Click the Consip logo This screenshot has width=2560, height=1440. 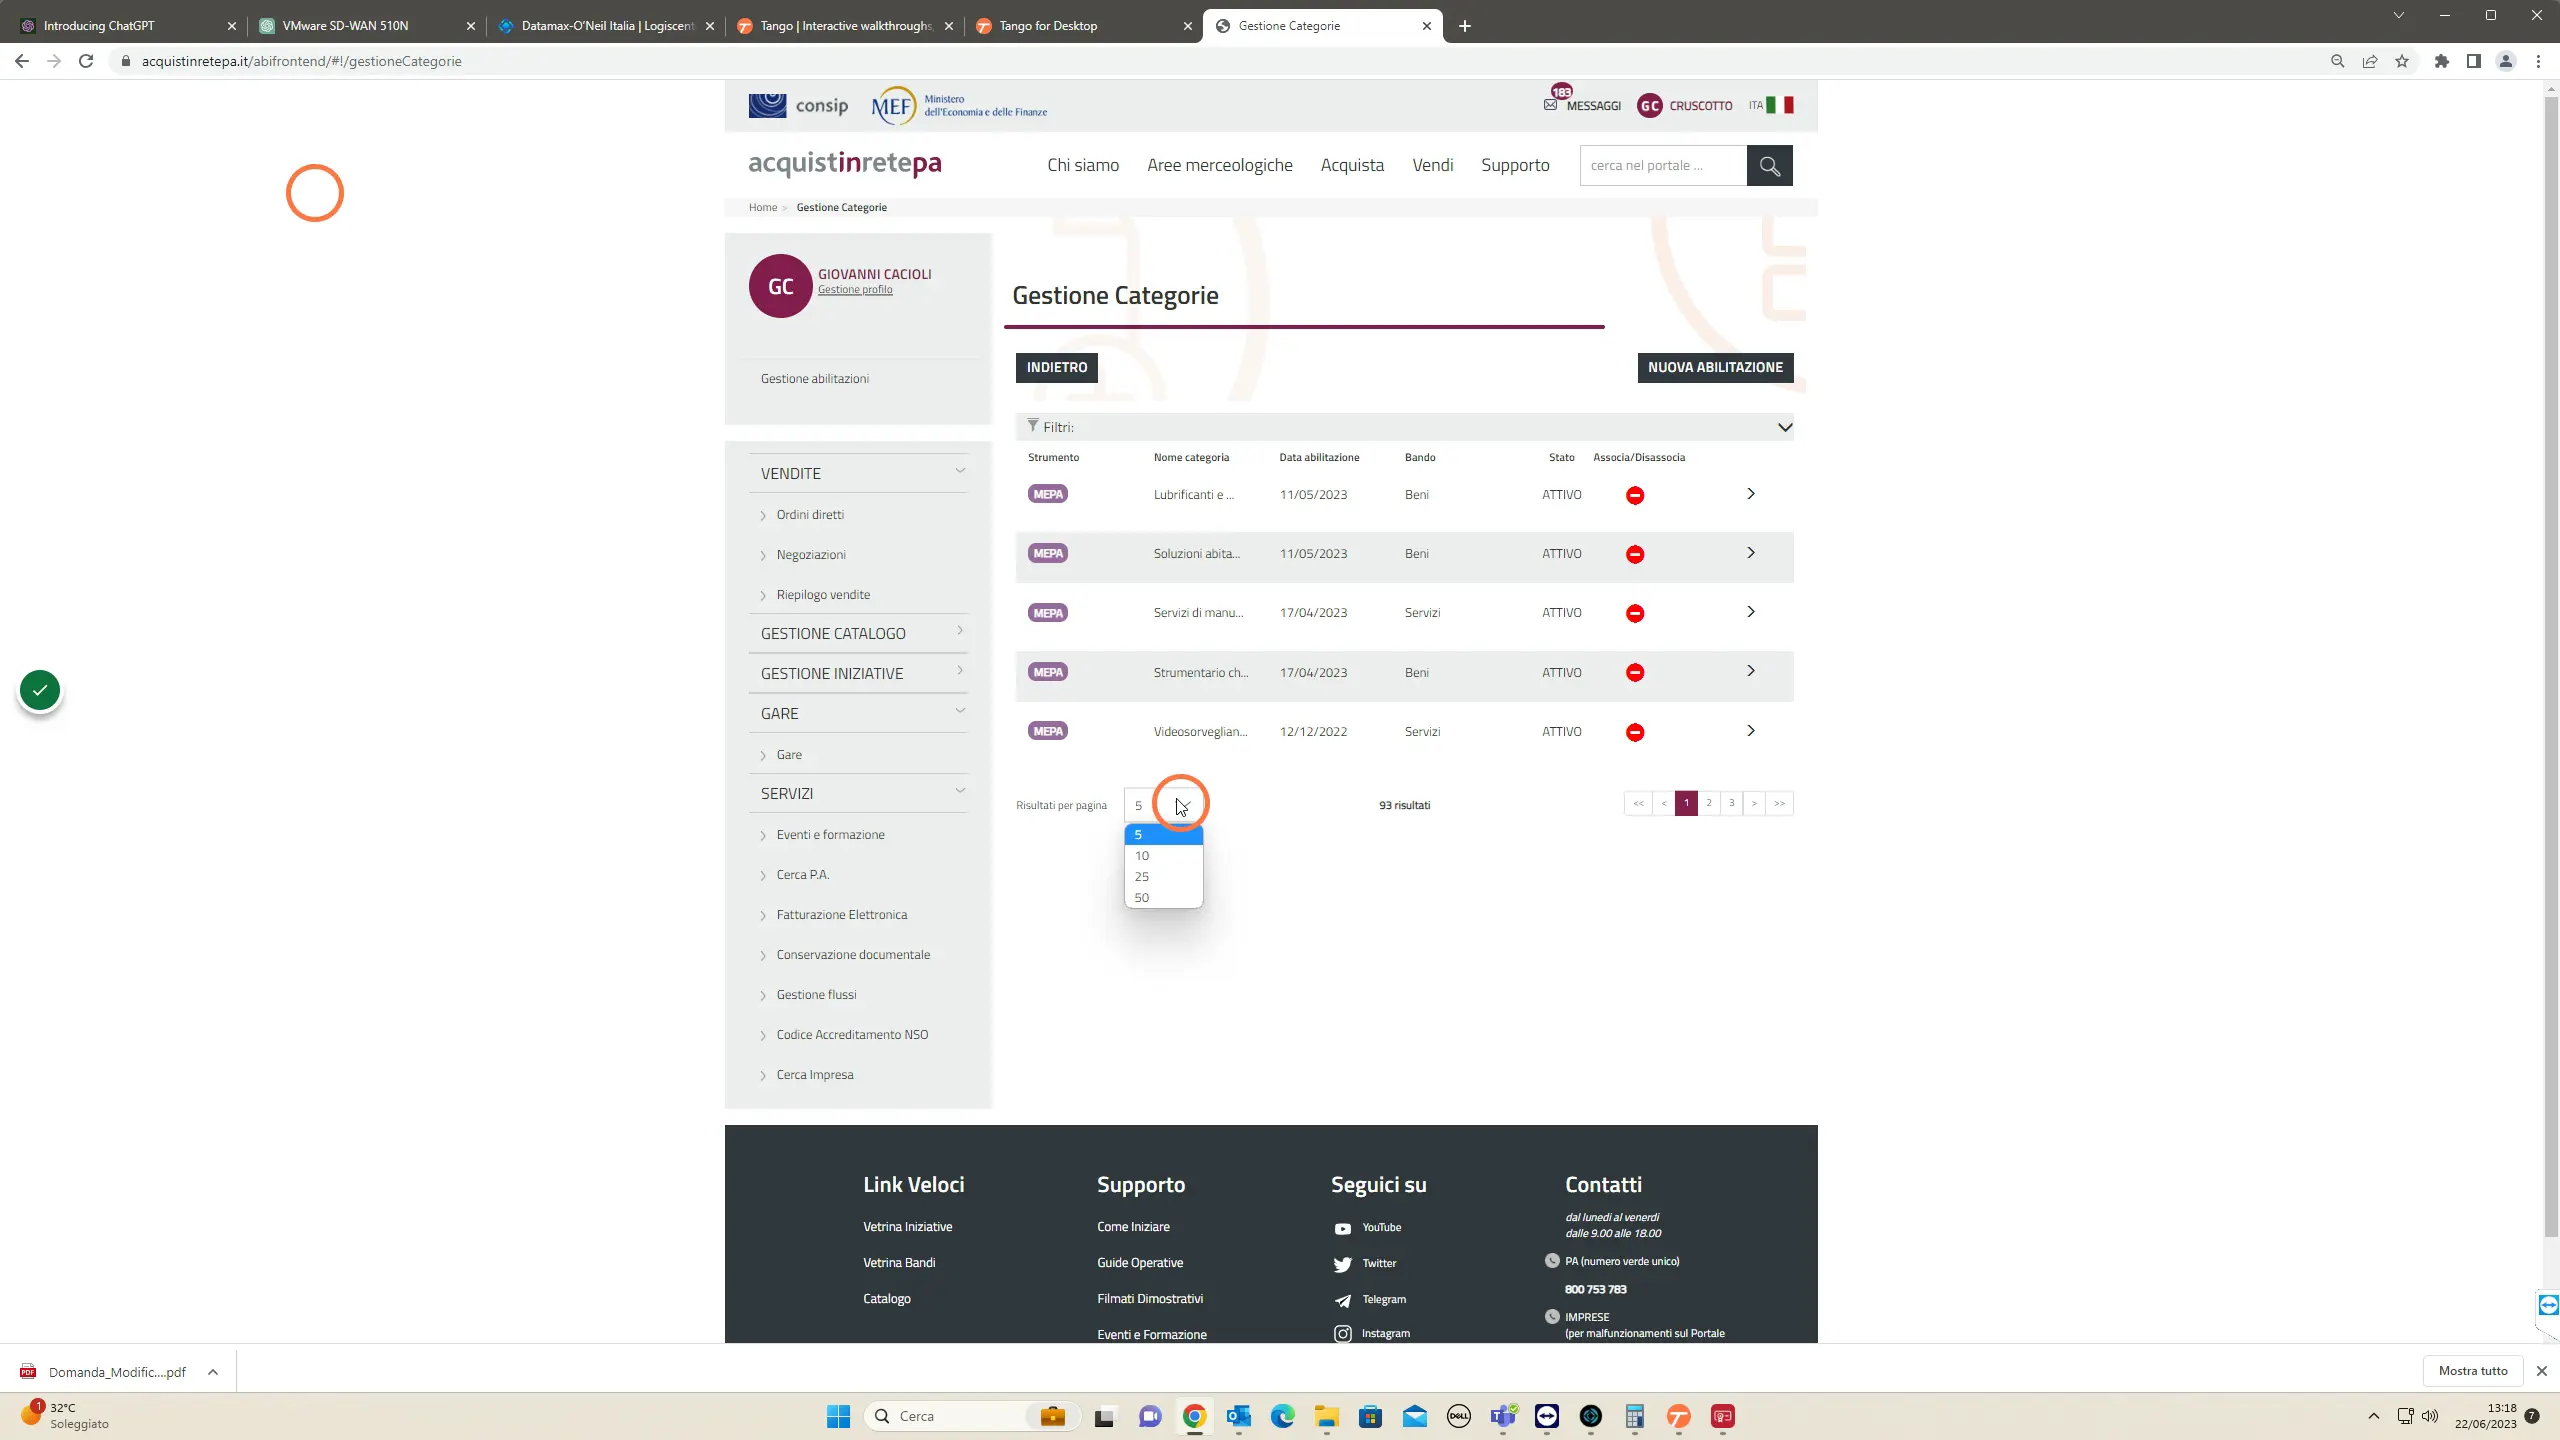tap(798, 105)
